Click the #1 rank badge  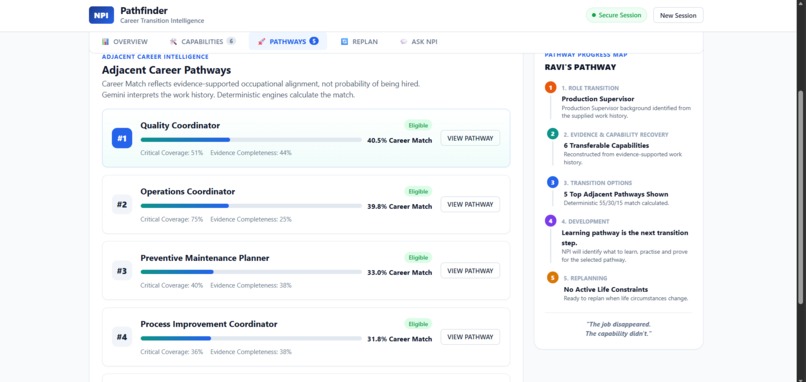click(122, 138)
